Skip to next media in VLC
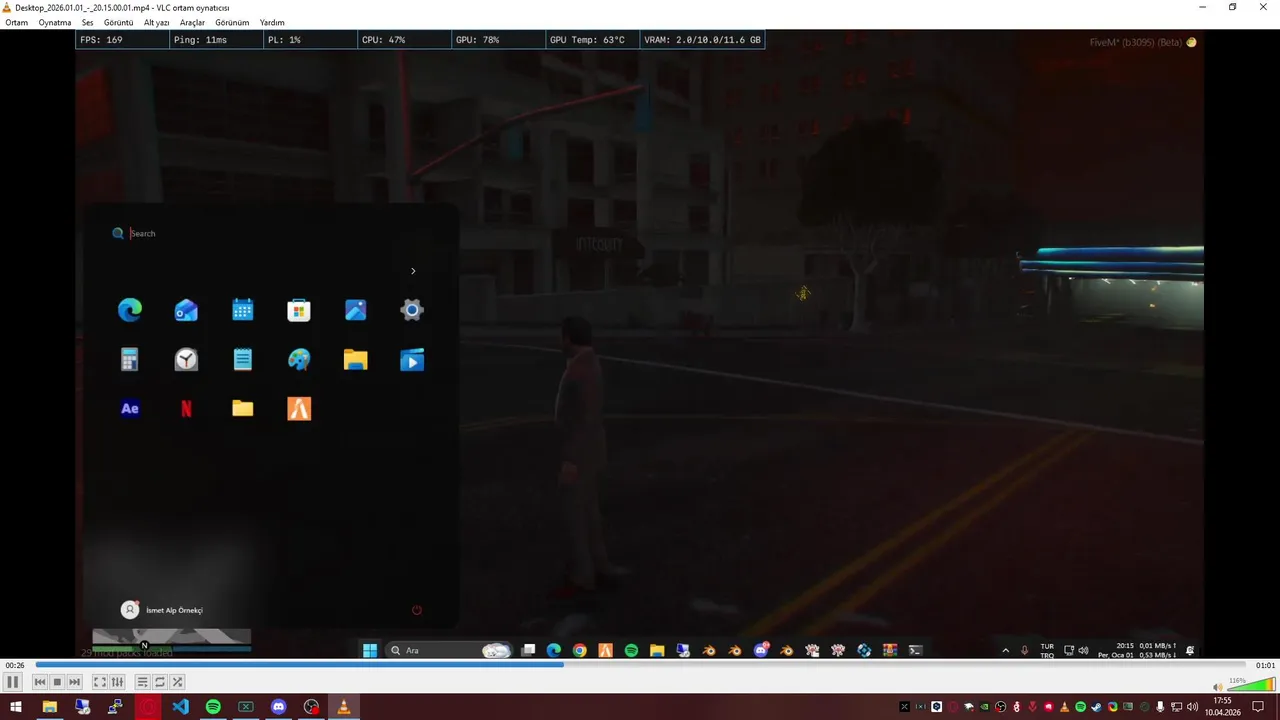The image size is (1280, 720). tap(74, 682)
